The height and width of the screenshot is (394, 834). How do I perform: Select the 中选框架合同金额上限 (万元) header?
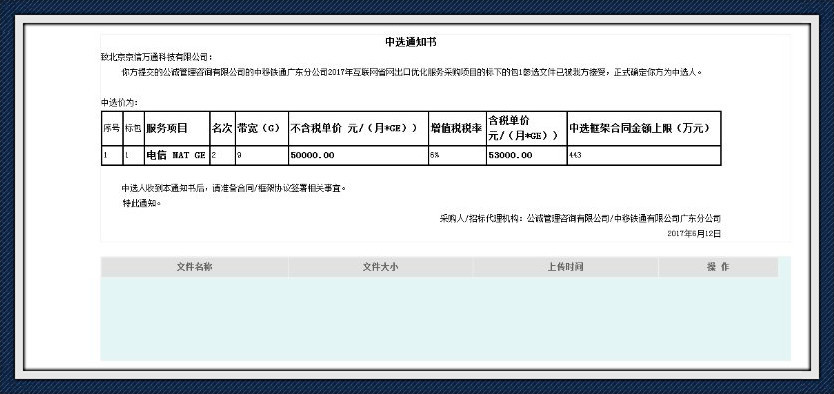tap(644, 128)
